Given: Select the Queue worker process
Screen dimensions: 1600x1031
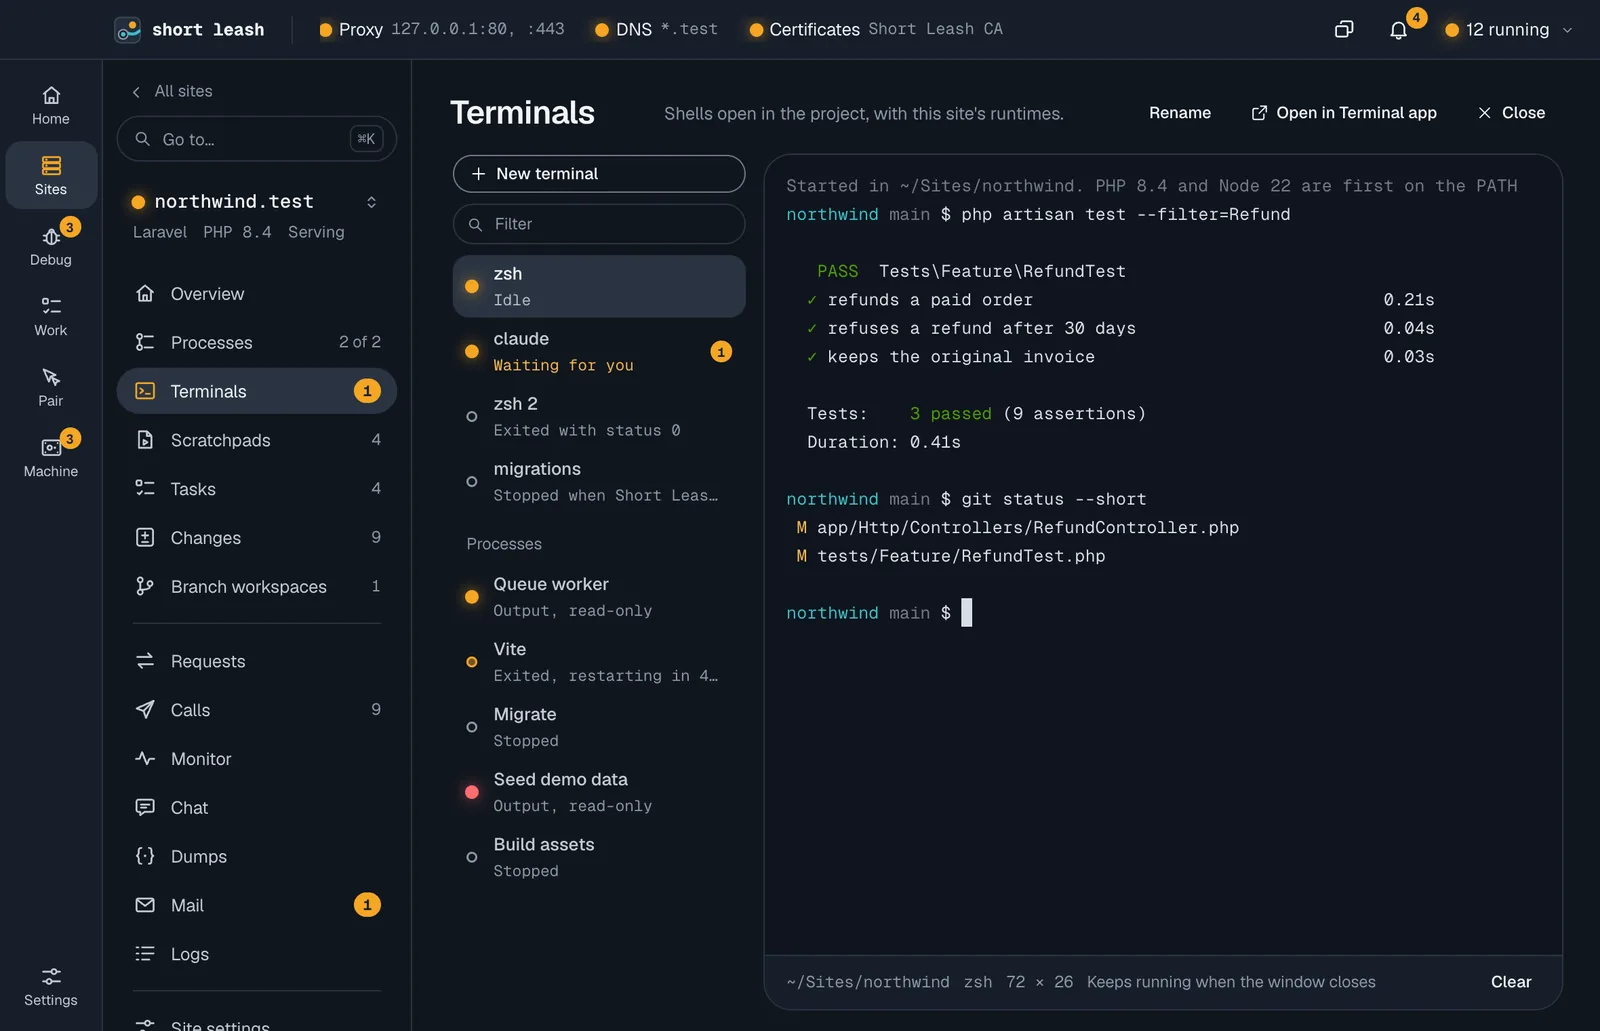Looking at the screenshot, I should point(599,597).
